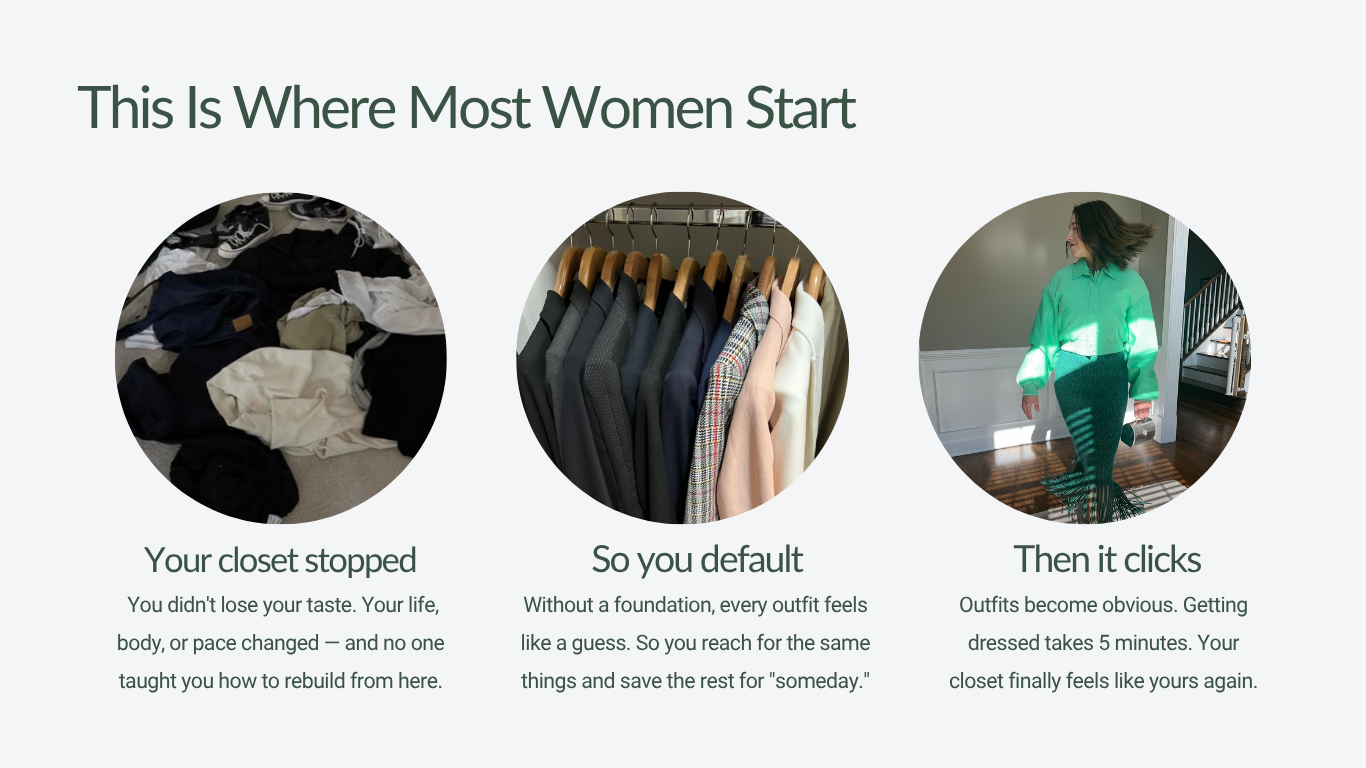
Task: Click the text 'closet finally feels like yours again.'
Action: point(1103,681)
